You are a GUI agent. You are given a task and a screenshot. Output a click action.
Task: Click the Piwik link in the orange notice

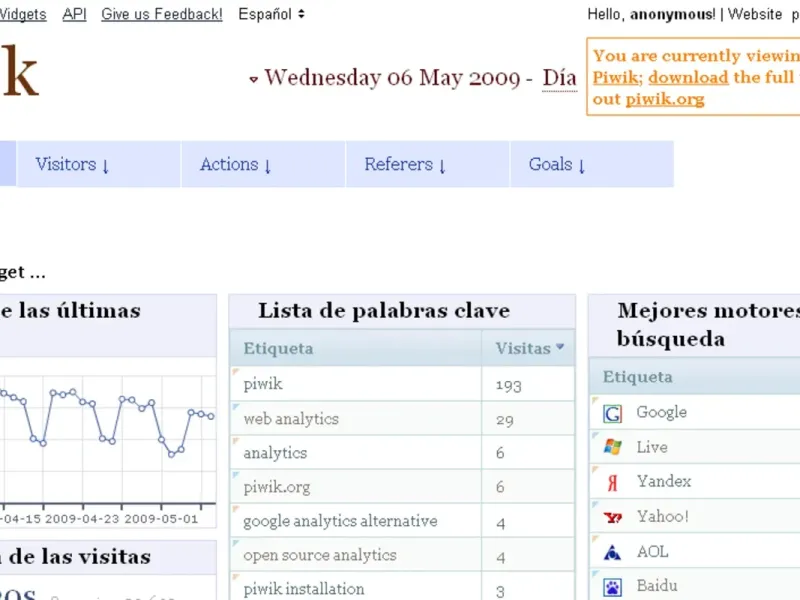coord(617,77)
